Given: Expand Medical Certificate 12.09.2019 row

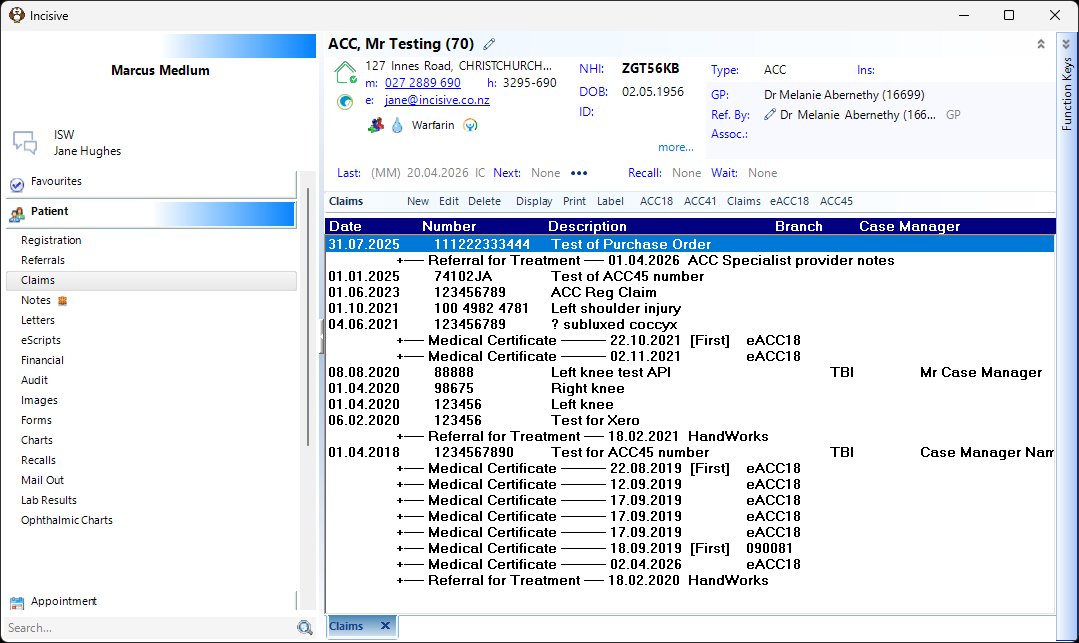Looking at the screenshot, I should coord(400,485).
